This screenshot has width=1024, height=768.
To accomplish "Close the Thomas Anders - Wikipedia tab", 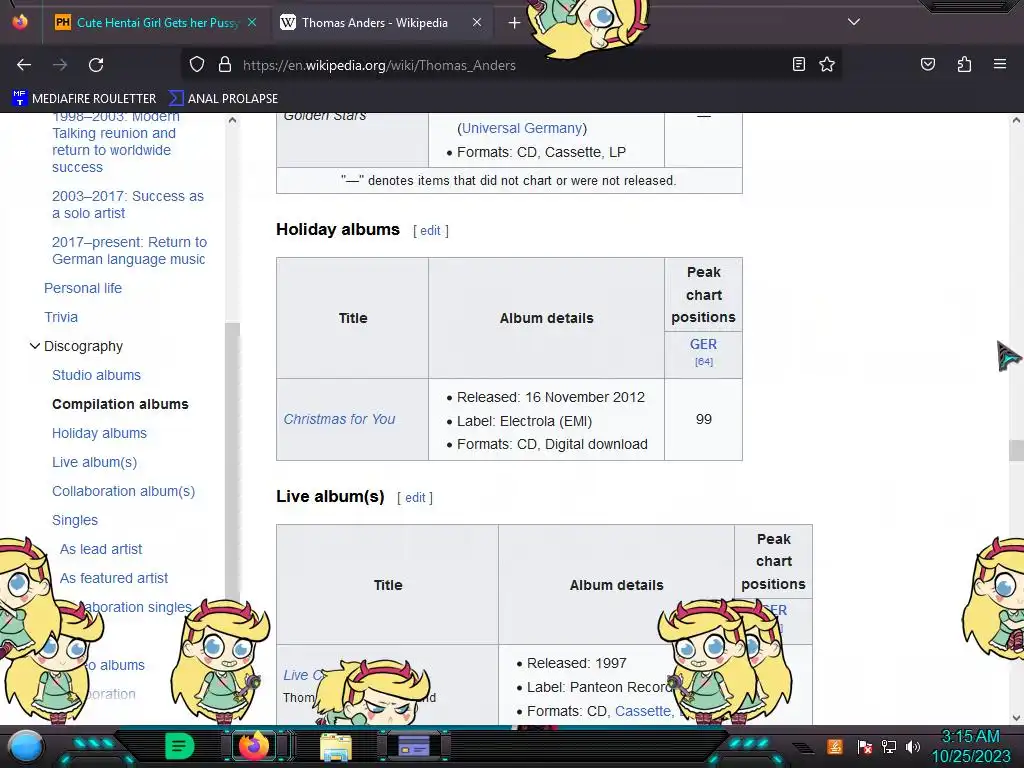I will (477, 22).
